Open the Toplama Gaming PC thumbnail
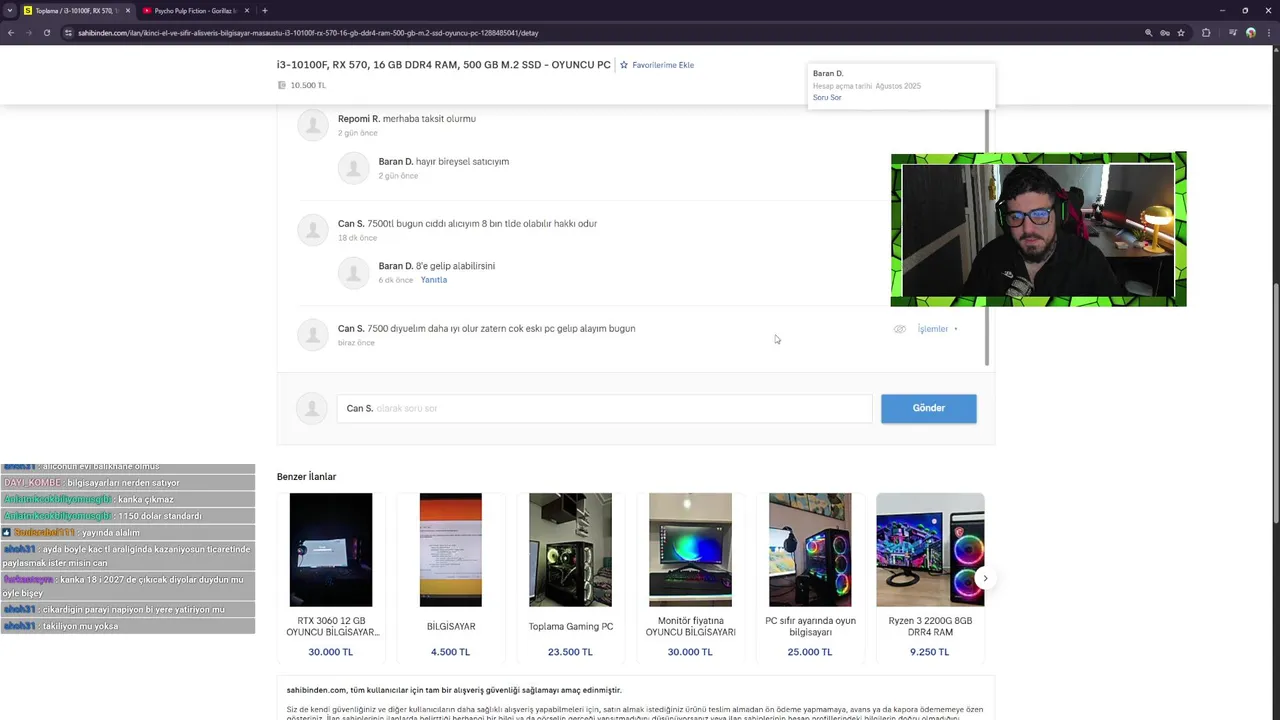This screenshot has height=720, width=1280. tap(571, 549)
